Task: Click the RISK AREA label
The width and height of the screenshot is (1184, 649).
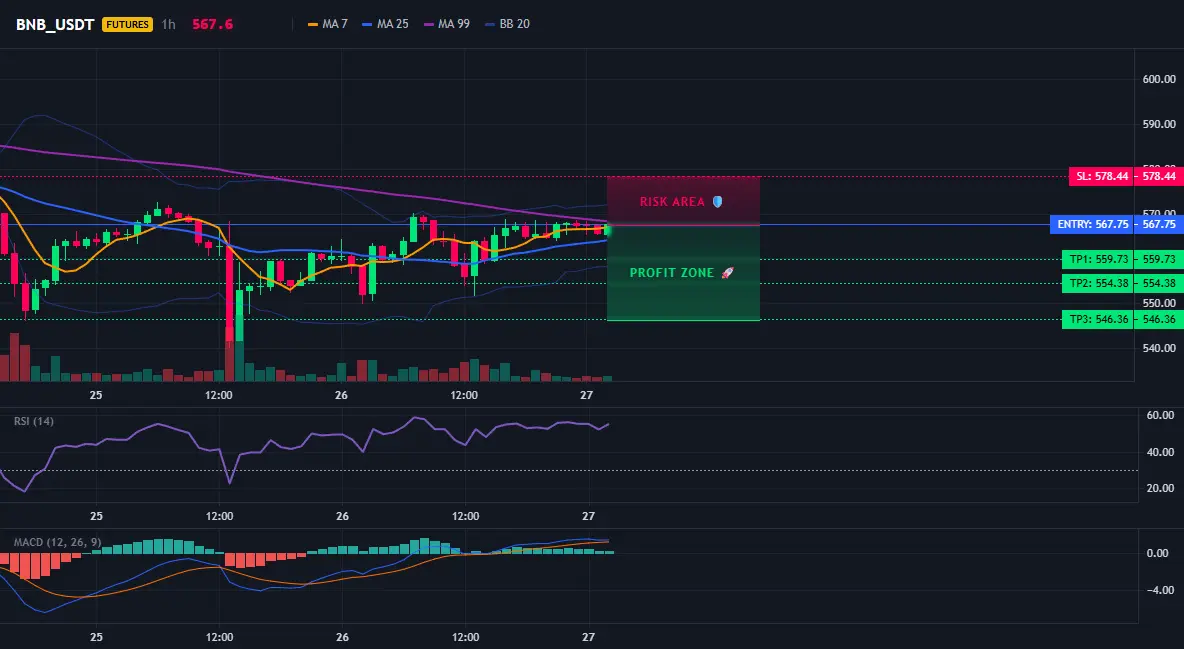Action: coord(672,202)
